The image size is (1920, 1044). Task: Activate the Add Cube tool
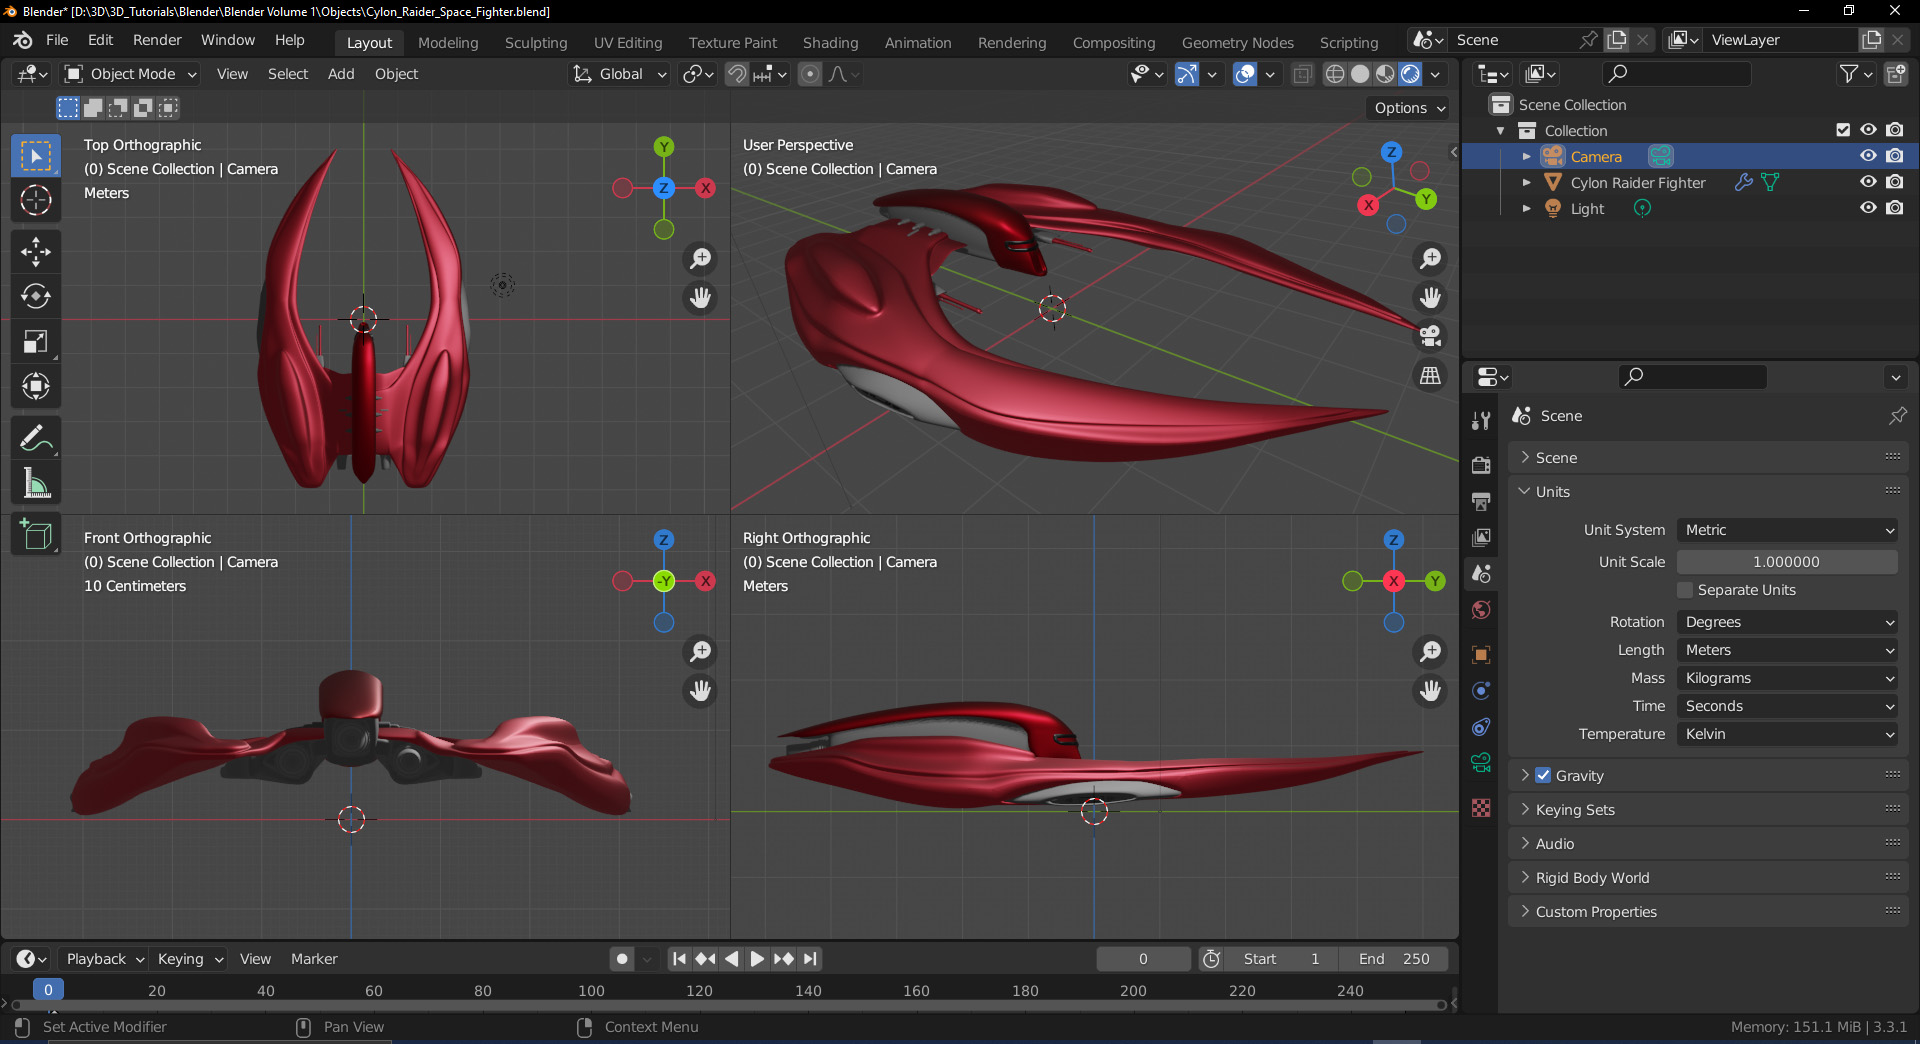[x=35, y=533]
